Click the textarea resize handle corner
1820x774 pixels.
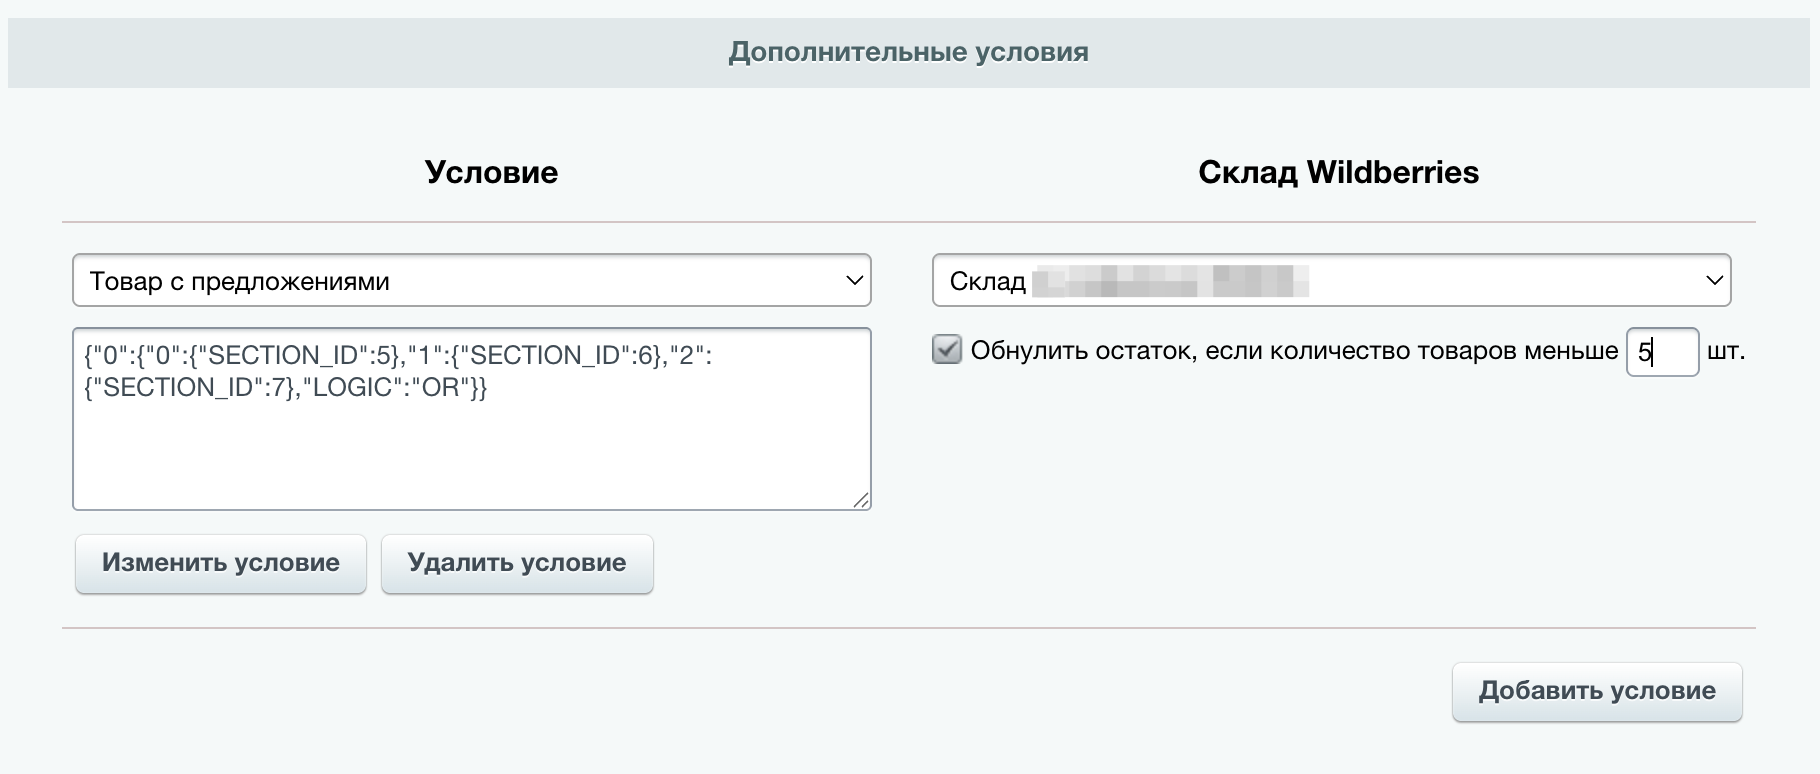click(x=861, y=500)
